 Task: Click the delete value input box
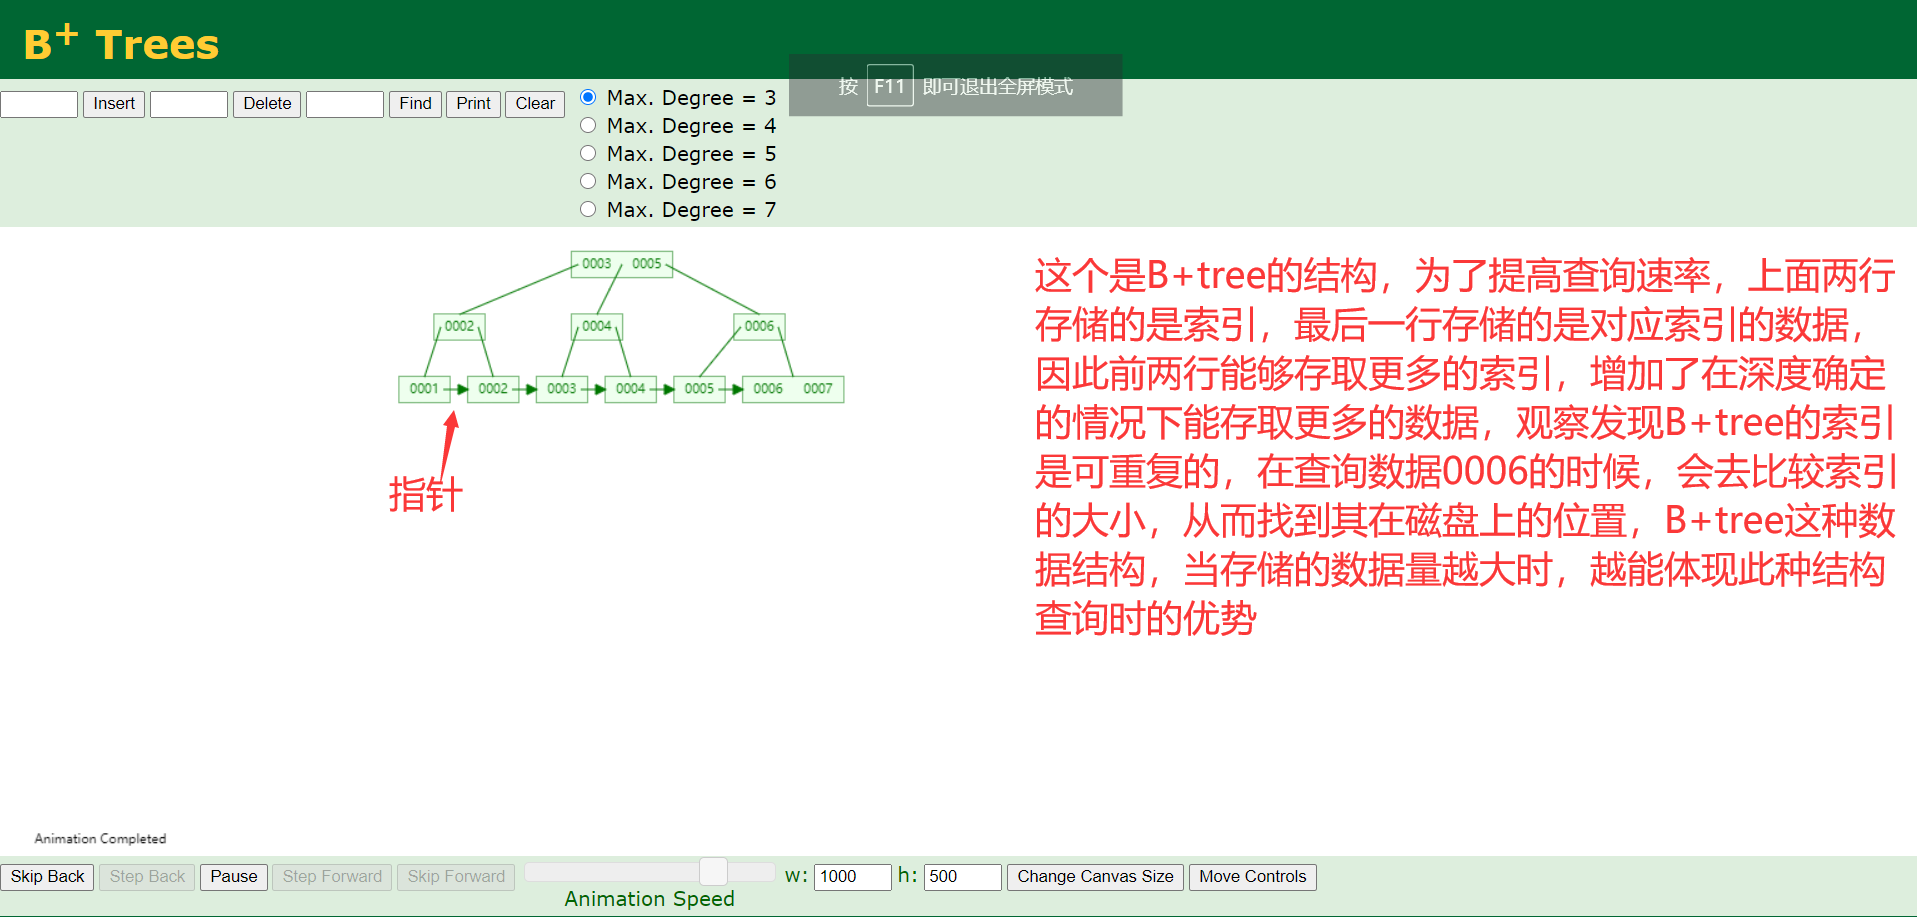(x=189, y=104)
